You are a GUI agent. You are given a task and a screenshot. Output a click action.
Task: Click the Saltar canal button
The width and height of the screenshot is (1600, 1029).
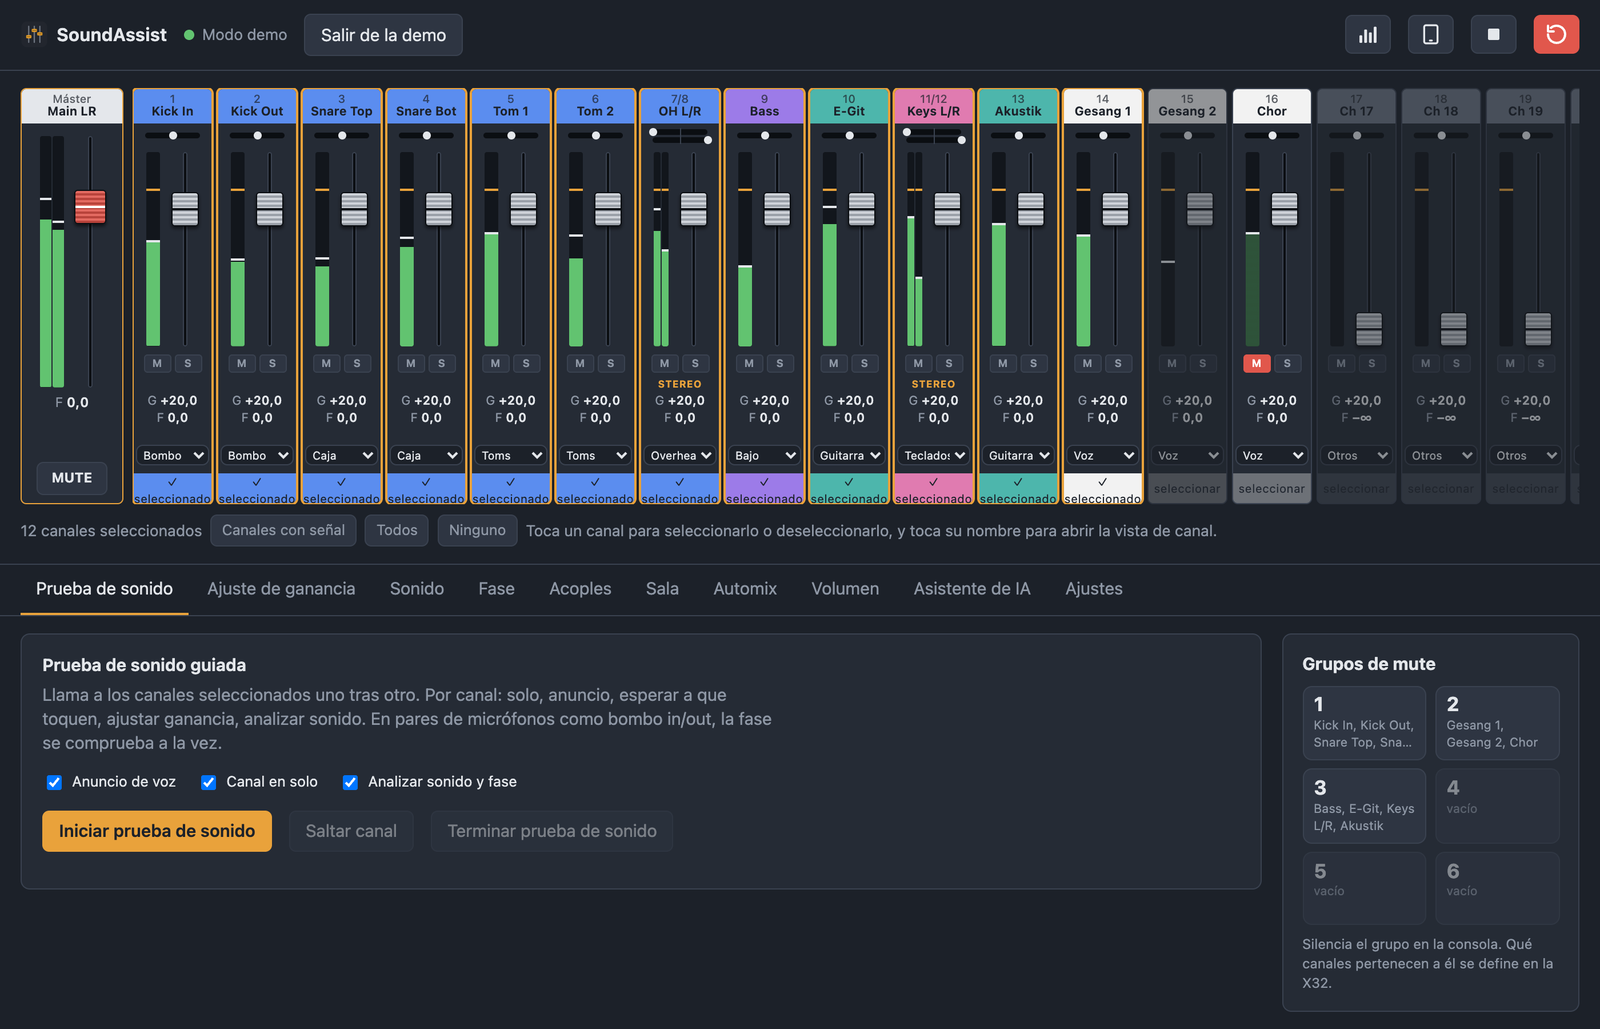(x=351, y=831)
